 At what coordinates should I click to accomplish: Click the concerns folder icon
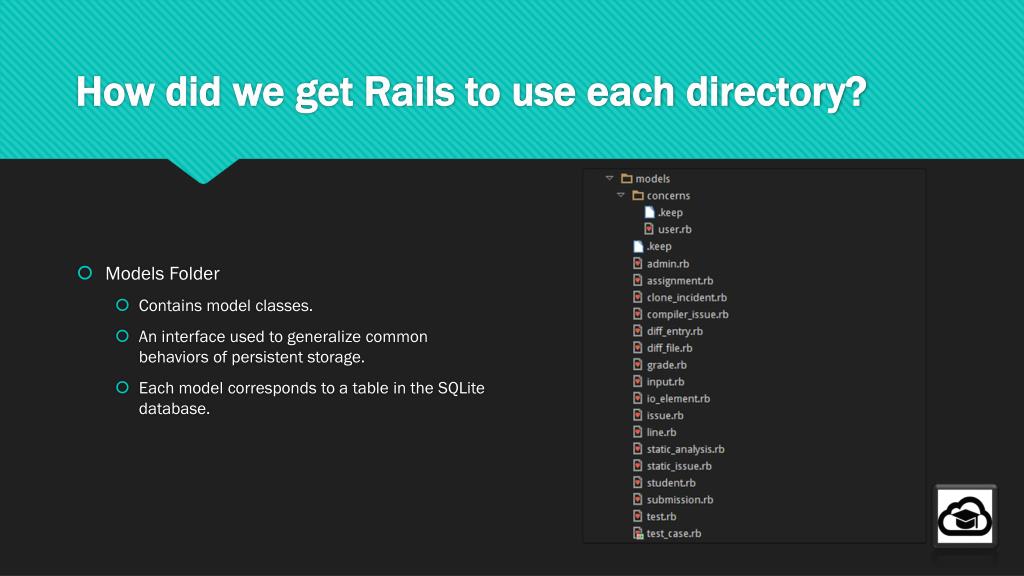click(638, 195)
